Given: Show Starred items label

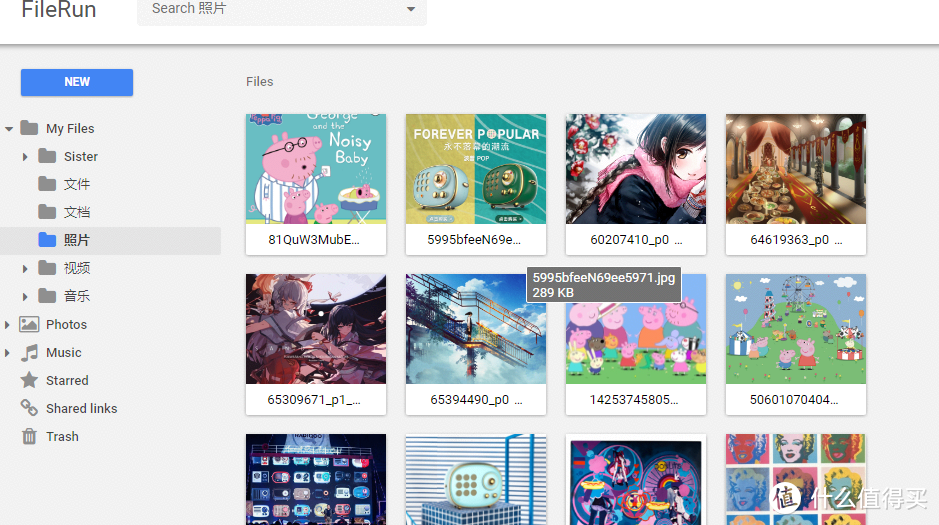Looking at the screenshot, I should (x=67, y=381).
